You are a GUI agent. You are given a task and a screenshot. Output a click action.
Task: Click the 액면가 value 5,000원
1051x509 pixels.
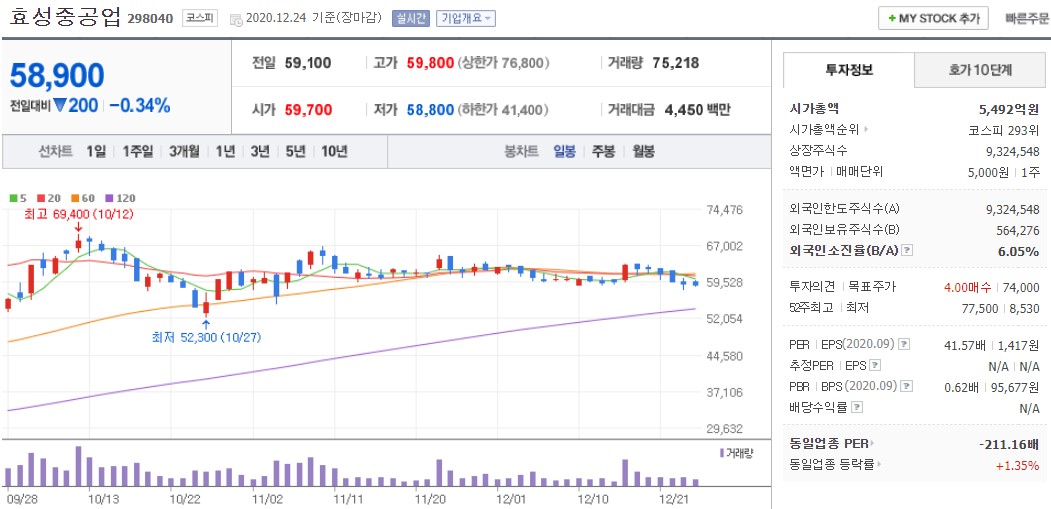click(988, 172)
